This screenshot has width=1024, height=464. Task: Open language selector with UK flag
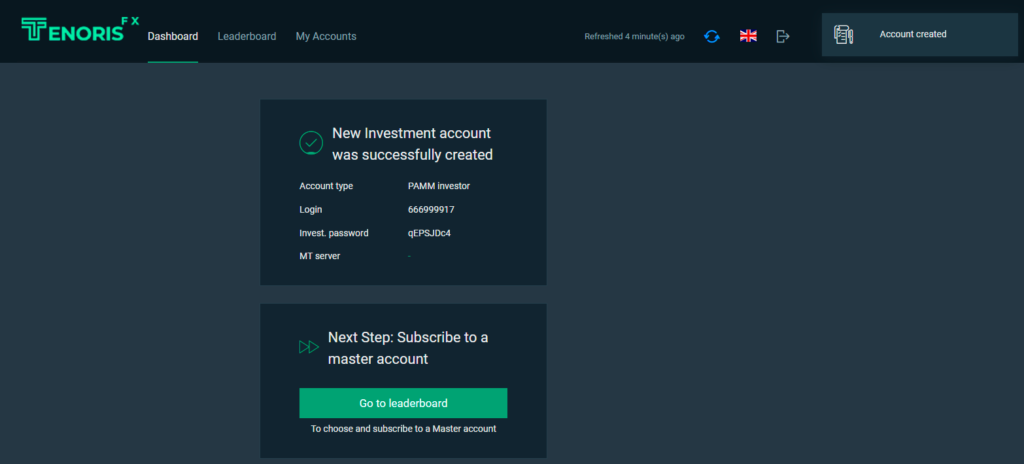[x=748, y=36]
